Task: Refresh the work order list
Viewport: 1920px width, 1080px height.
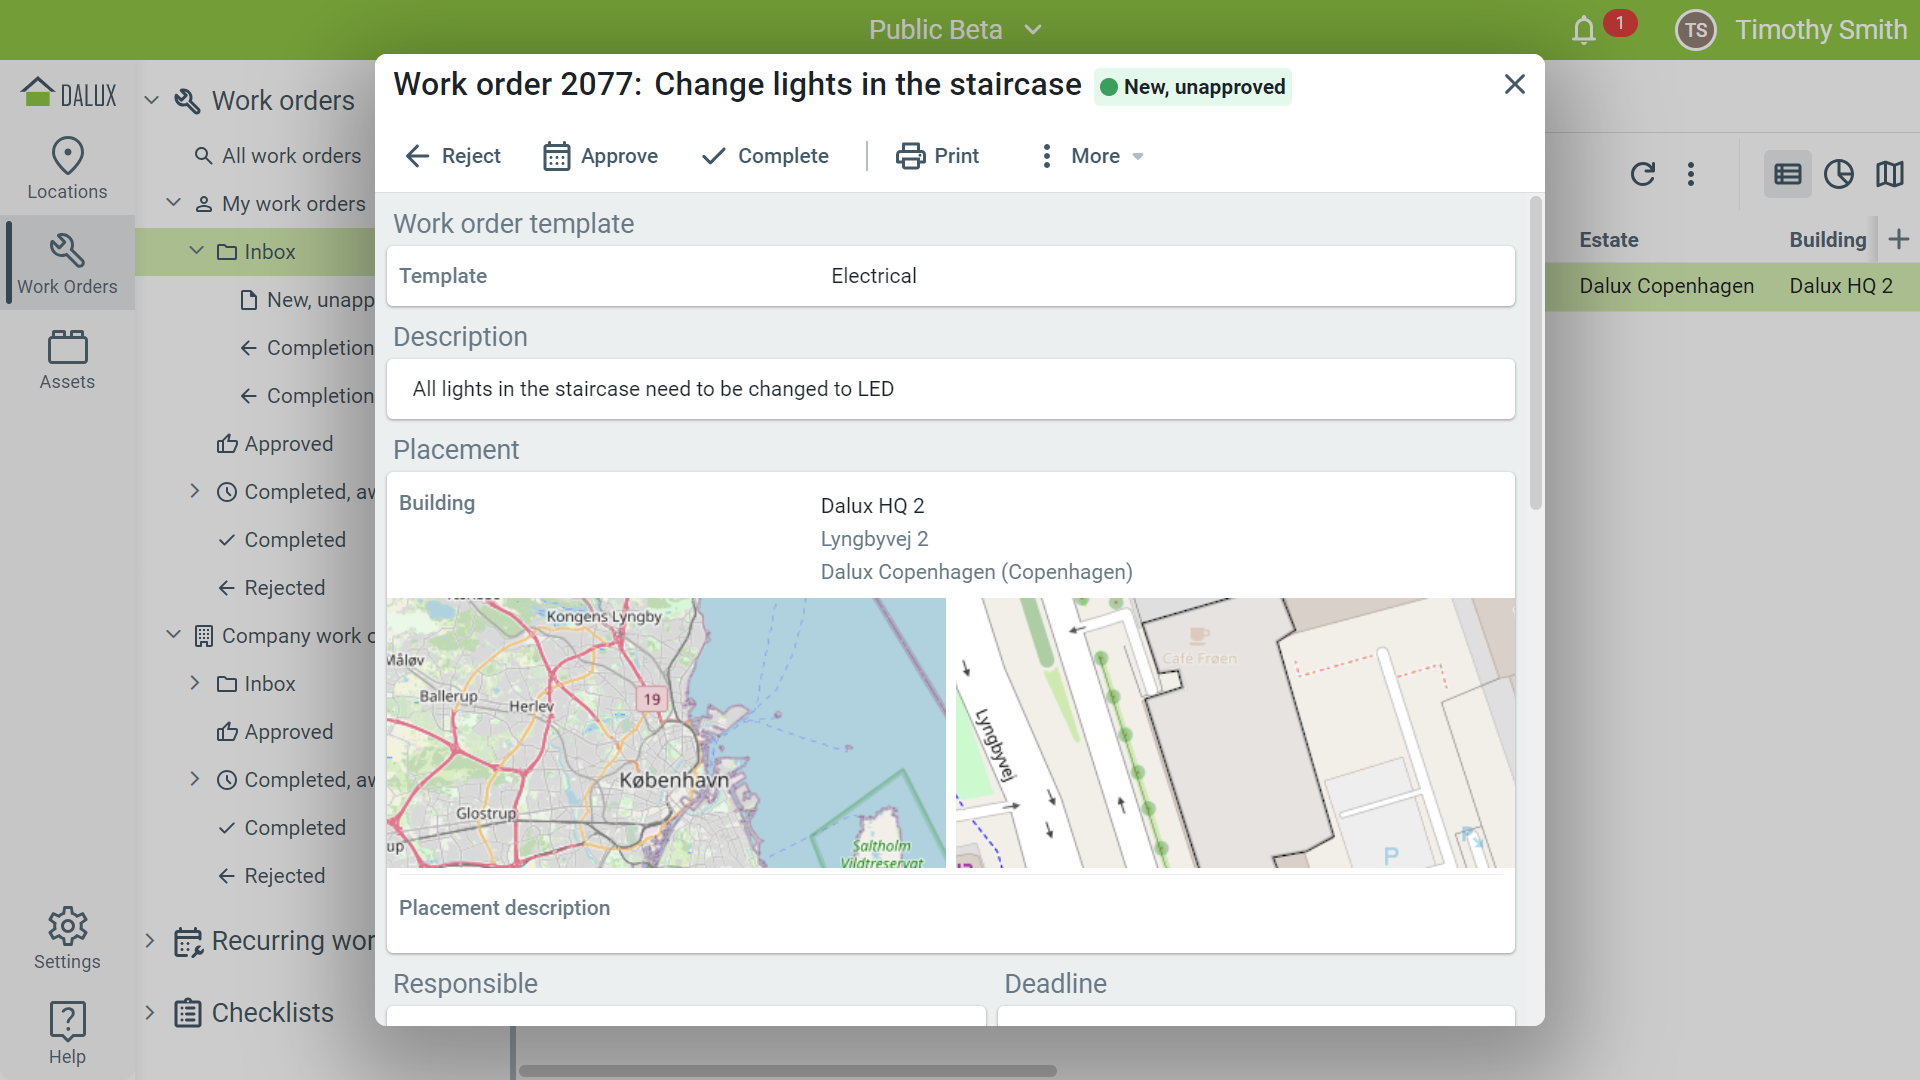Action: [x=1642, y=174]
